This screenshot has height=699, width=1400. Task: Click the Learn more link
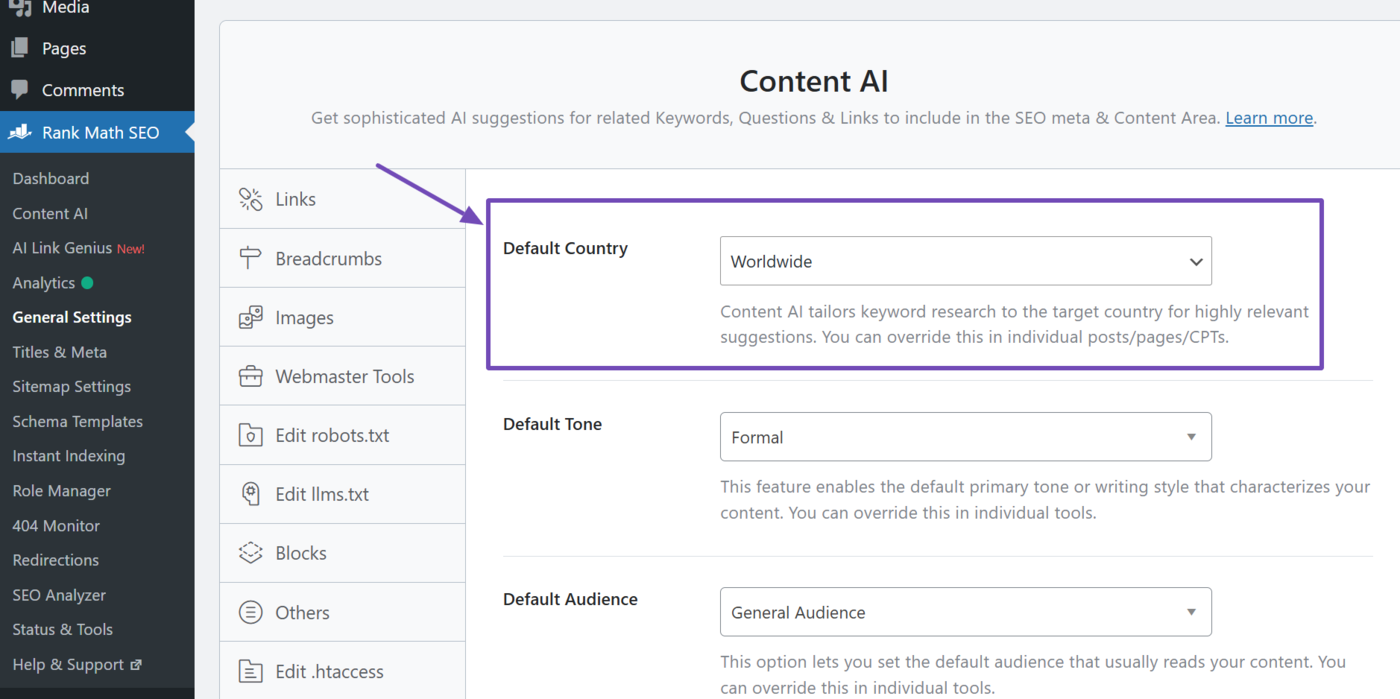(1269, 118)
